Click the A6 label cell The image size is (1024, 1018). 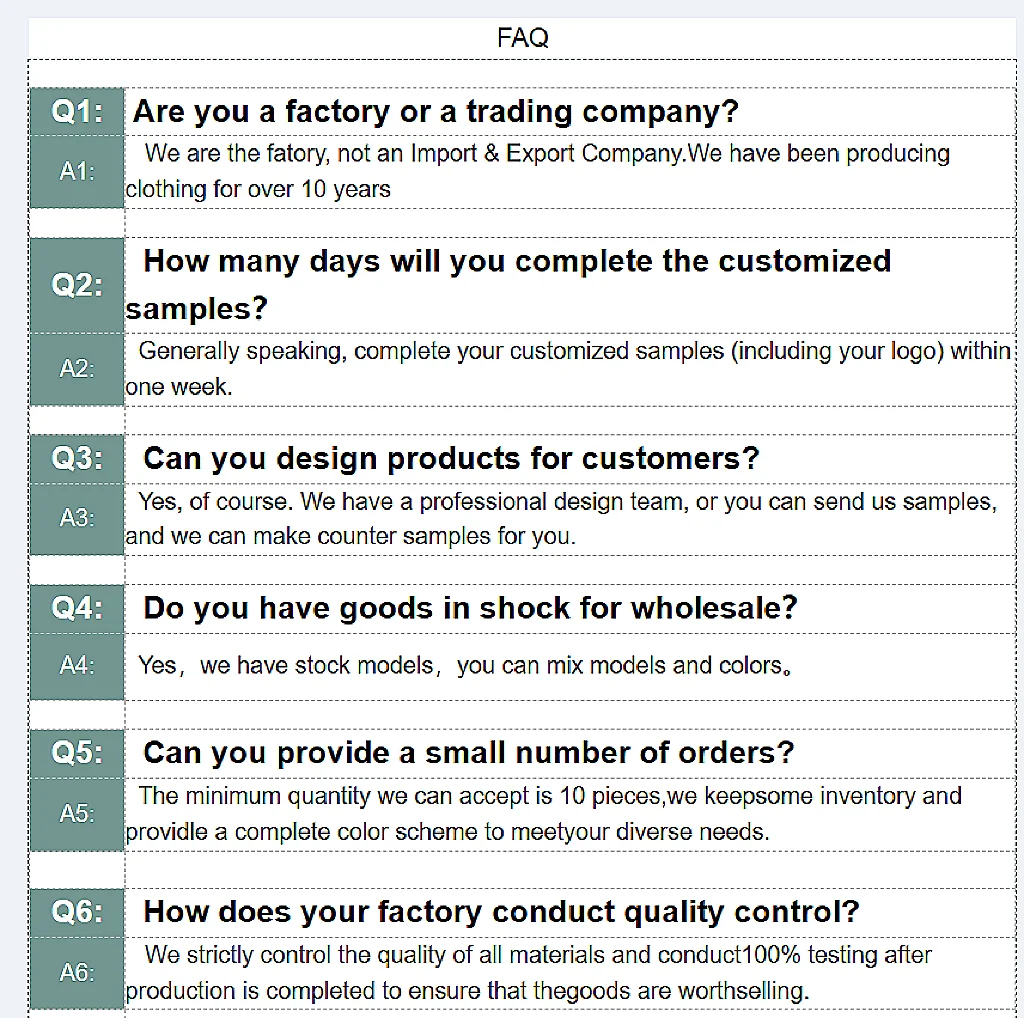[77, 972]
